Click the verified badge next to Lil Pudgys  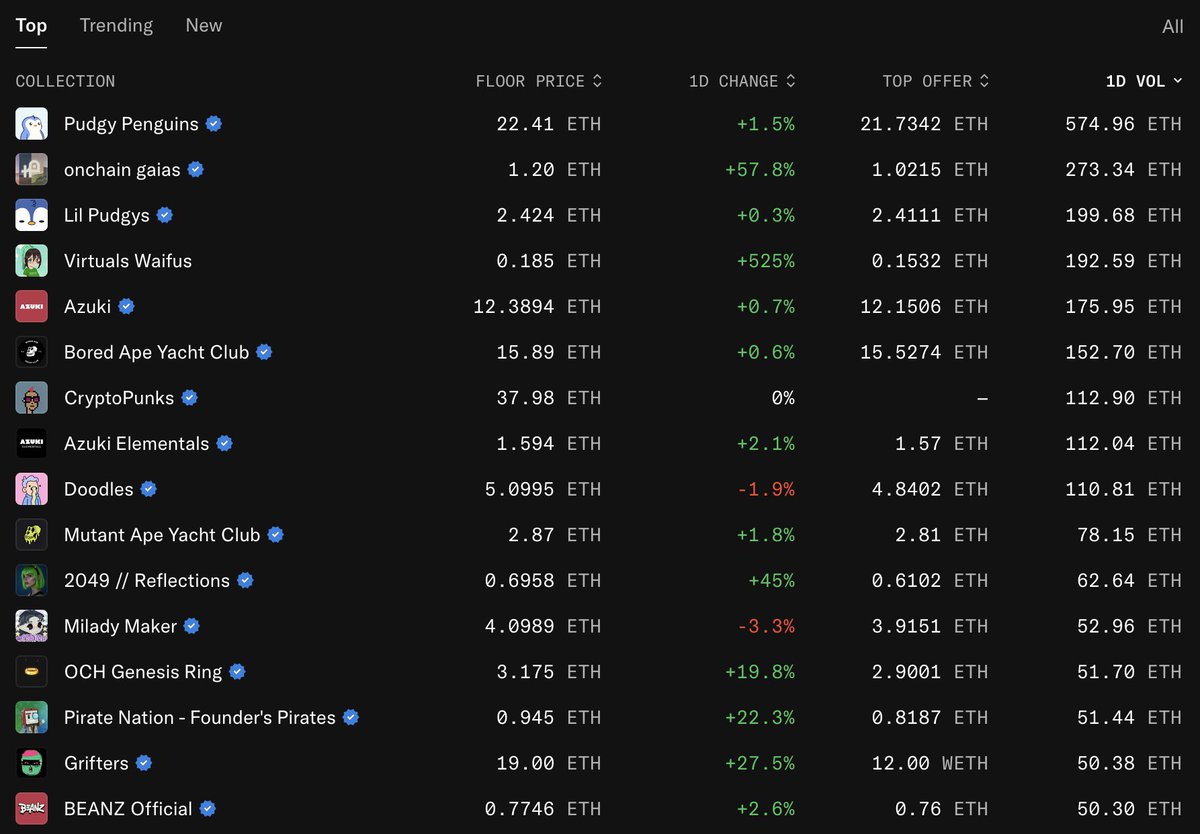pos(165,215)
